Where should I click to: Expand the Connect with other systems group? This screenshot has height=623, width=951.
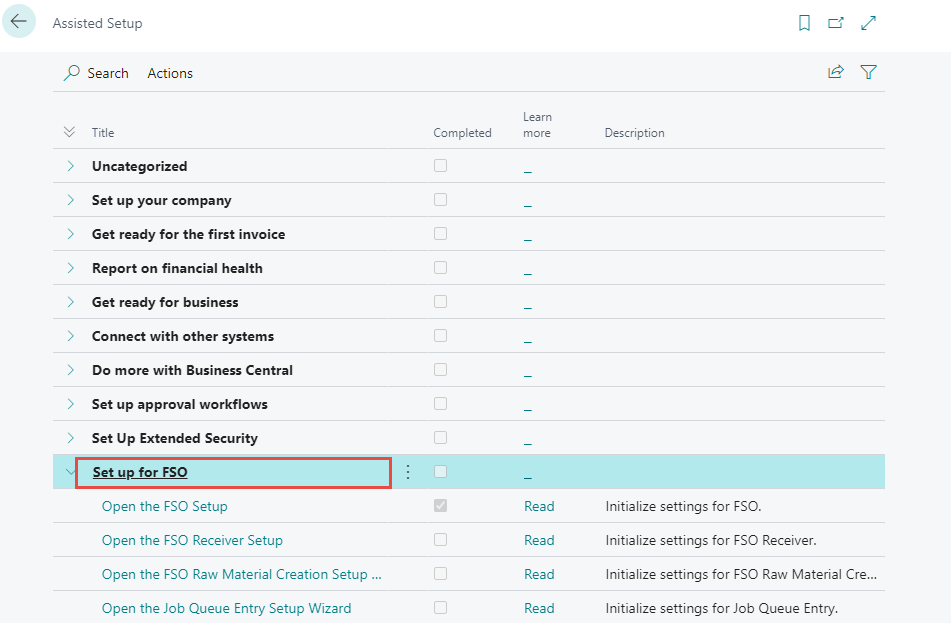click(70, 336)
